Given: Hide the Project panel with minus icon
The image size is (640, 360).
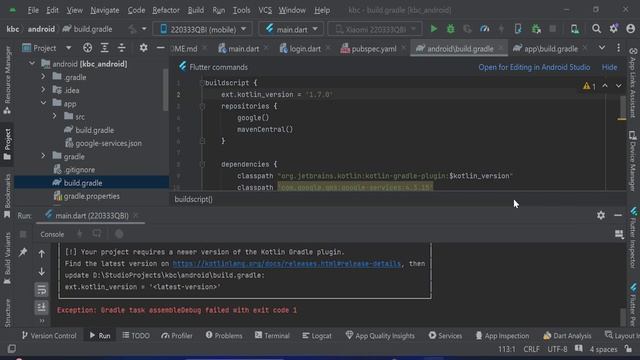Looking at the screenshot, I should tap(160, 48).
